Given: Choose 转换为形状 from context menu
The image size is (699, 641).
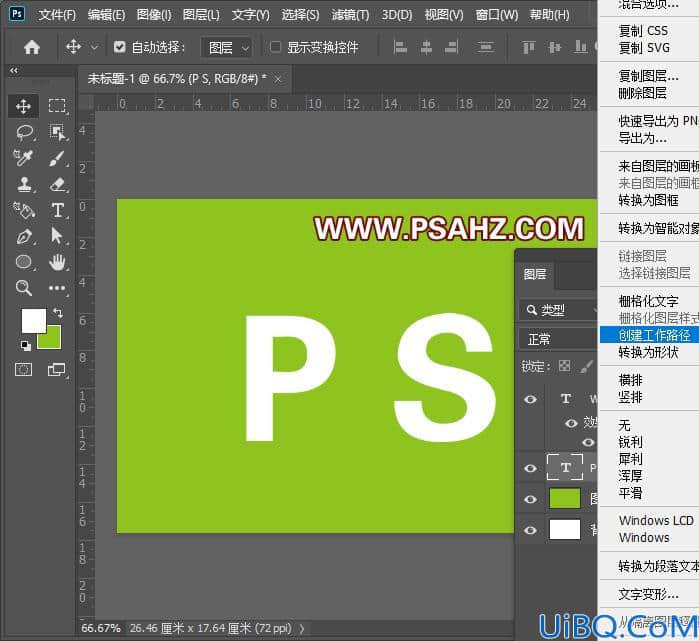Looking at the screenshot, I should (649, 352).
